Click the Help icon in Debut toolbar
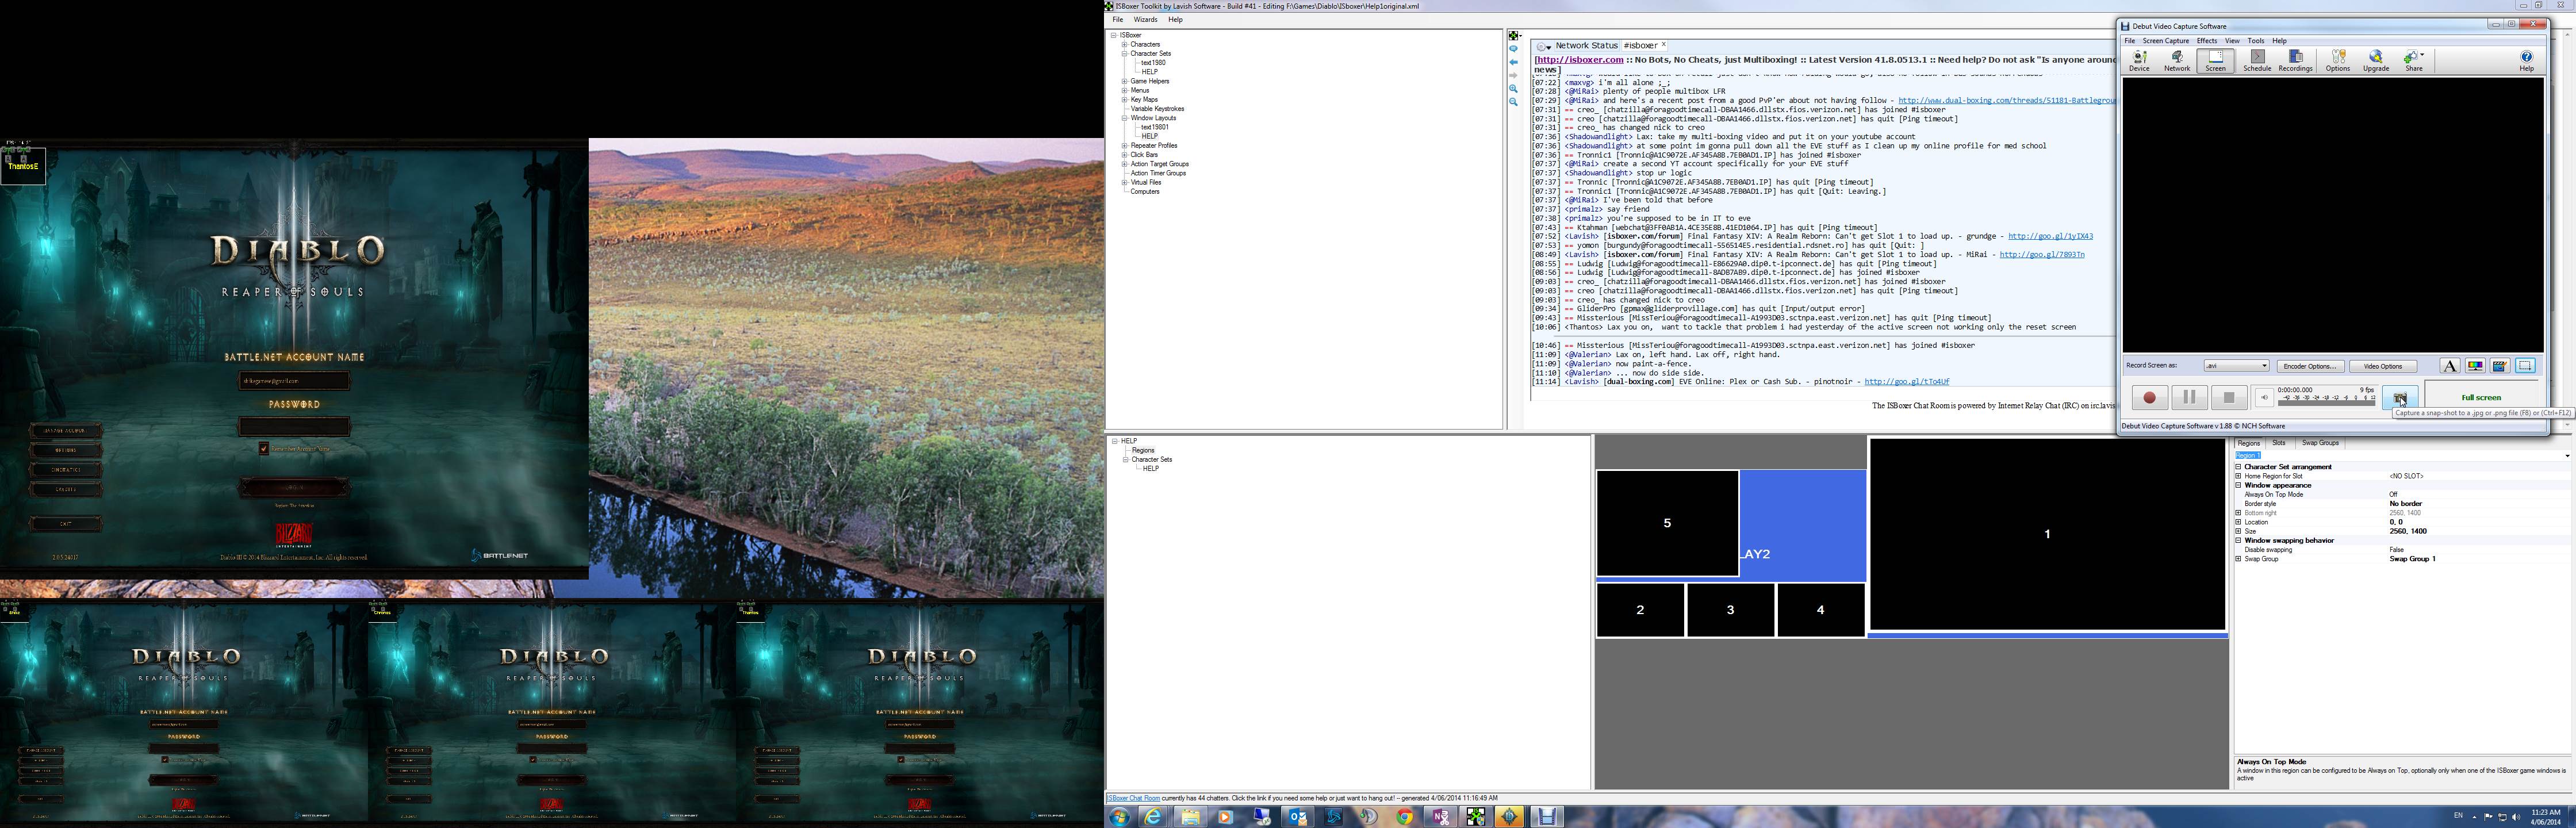 click(x=2527, y=61)
